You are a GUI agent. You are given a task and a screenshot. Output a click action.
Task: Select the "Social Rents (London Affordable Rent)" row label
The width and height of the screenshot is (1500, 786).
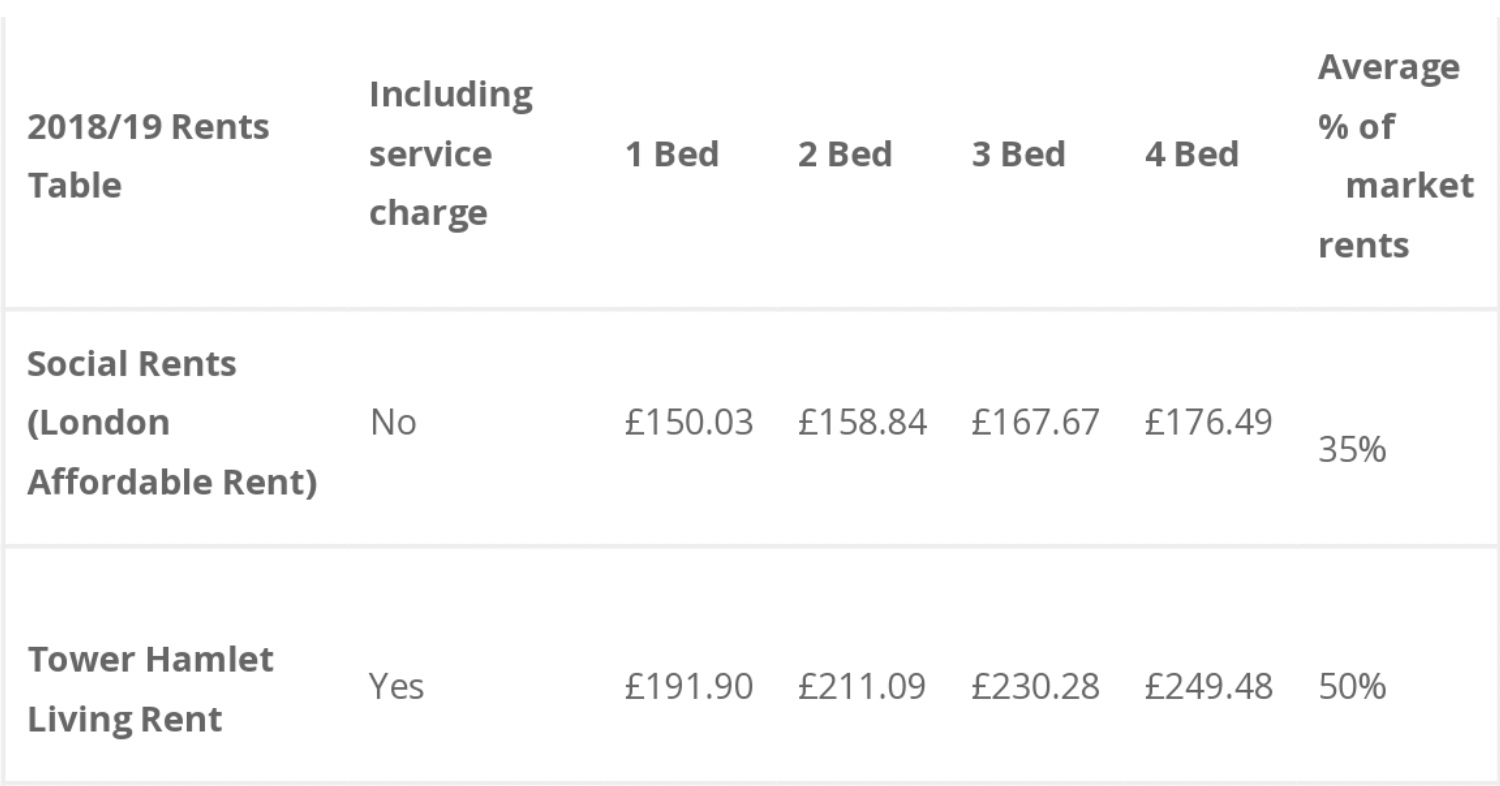click(x=172, y=423)
